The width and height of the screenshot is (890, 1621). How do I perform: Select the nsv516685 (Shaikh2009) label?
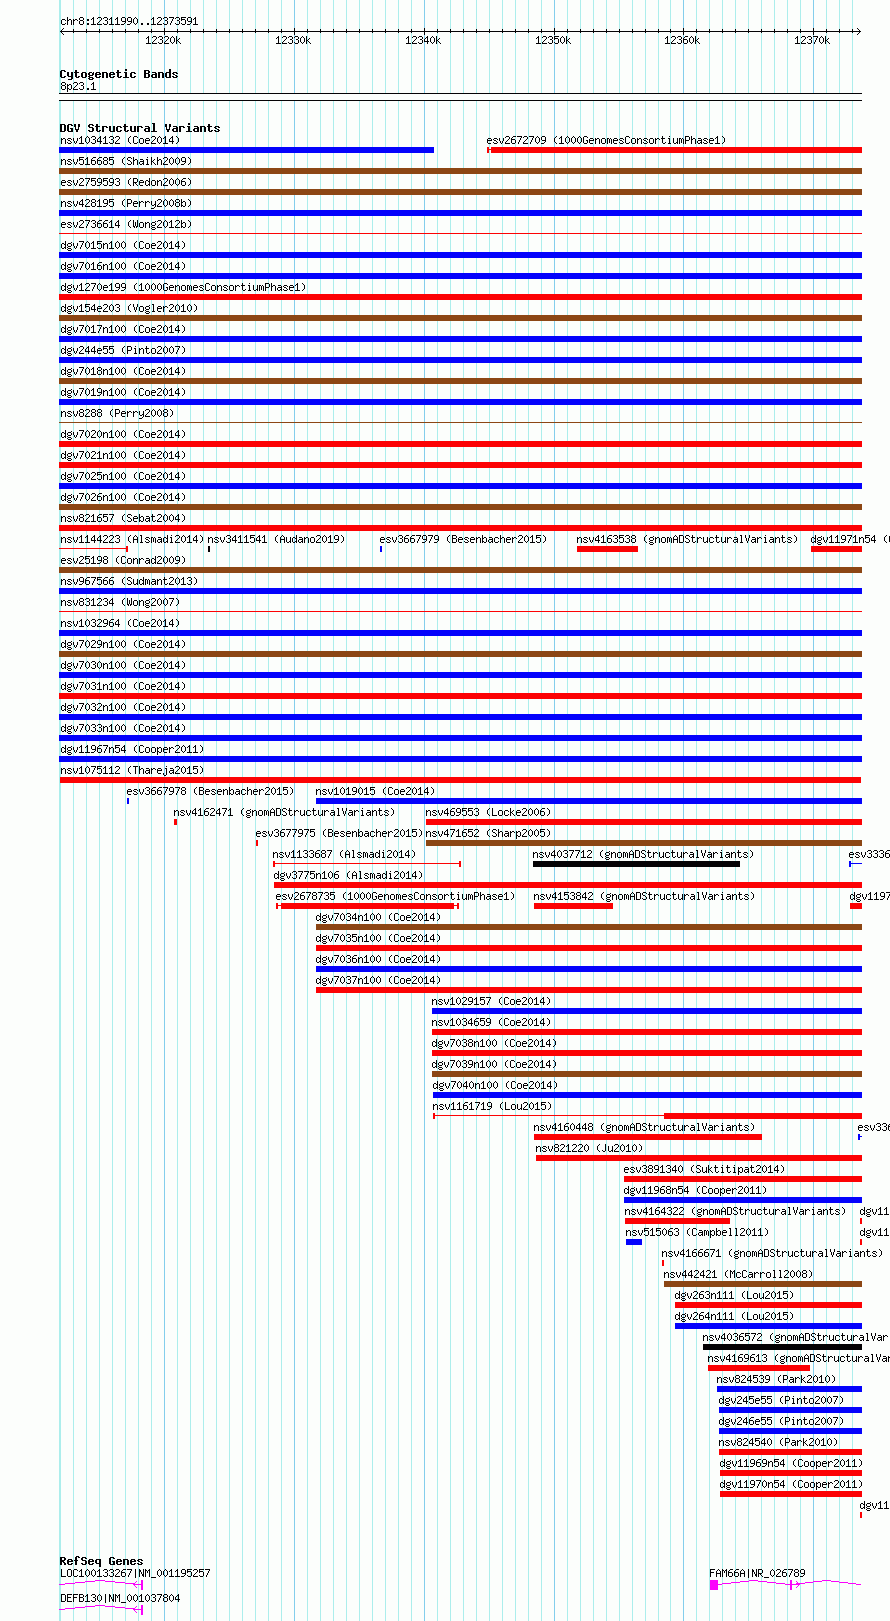[126, 161]
